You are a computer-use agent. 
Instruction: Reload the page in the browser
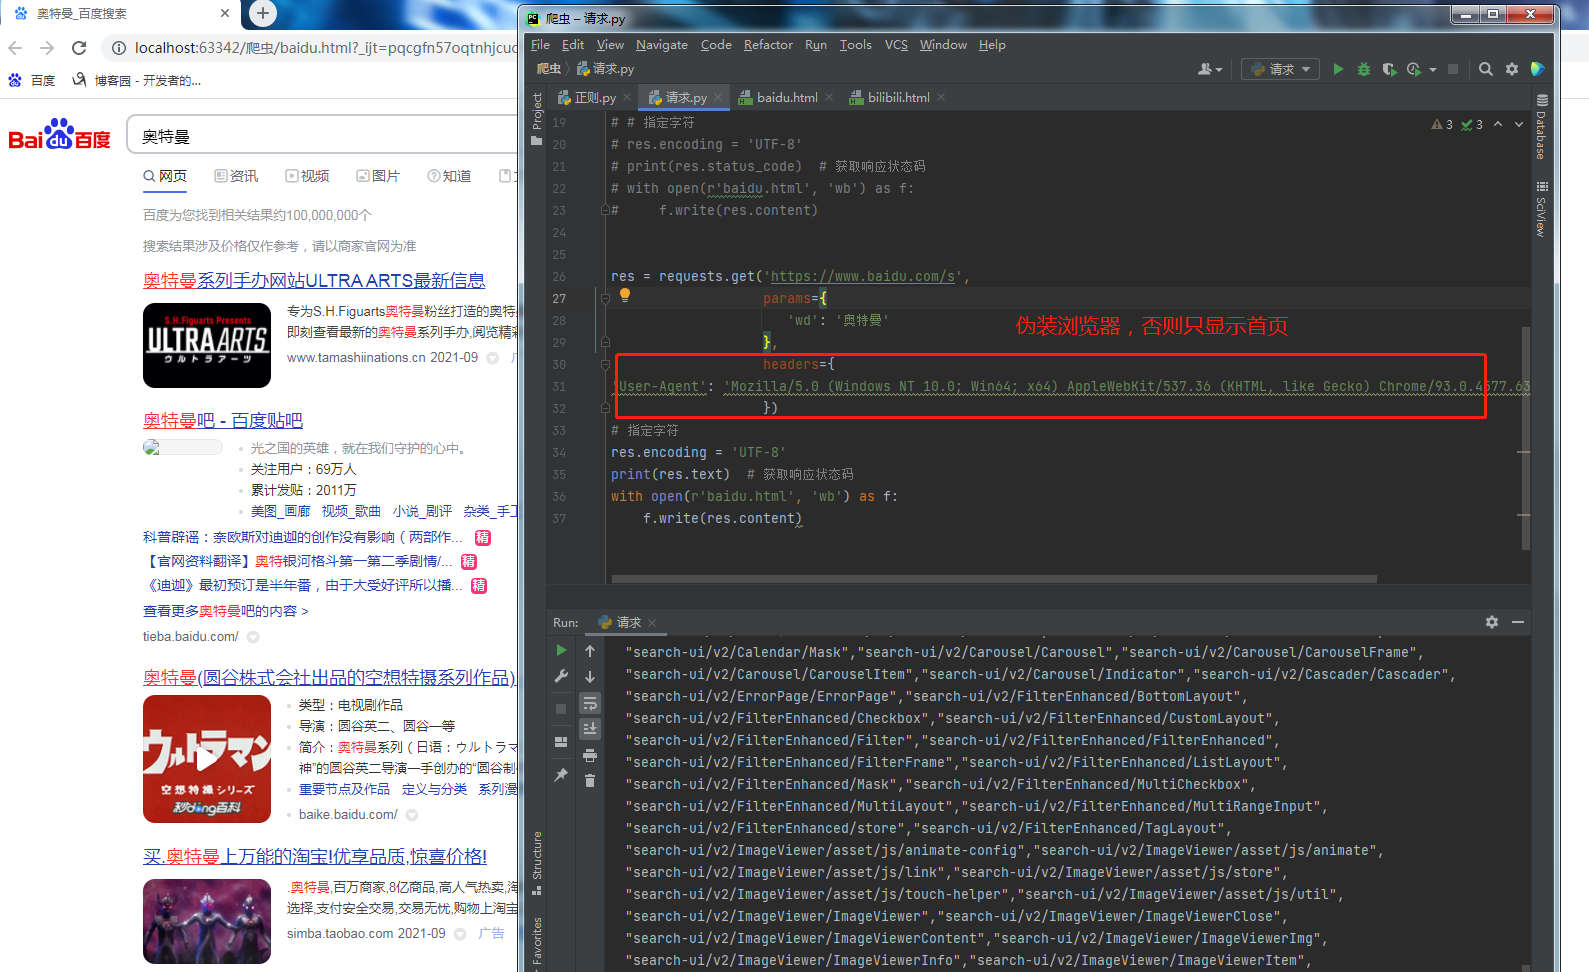click(x=79, y=48)
